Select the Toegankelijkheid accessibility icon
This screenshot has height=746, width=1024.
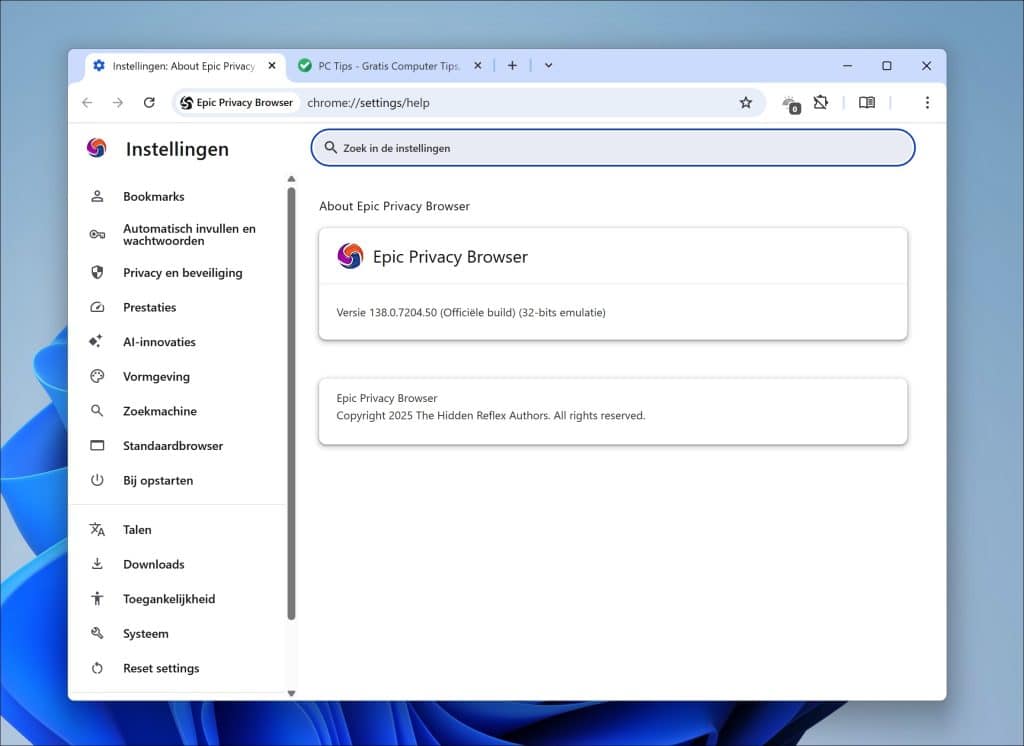coord(97,598)
